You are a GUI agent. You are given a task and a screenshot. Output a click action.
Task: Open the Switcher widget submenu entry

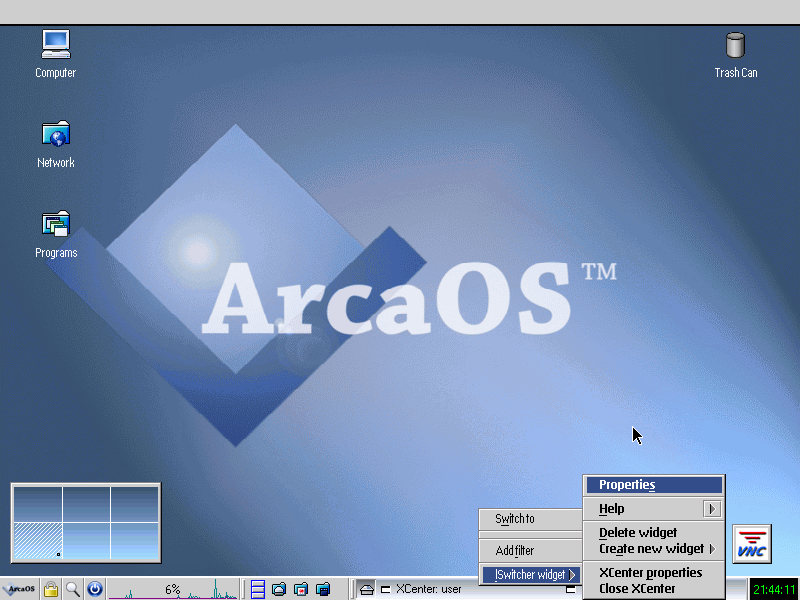pos(531,575)
